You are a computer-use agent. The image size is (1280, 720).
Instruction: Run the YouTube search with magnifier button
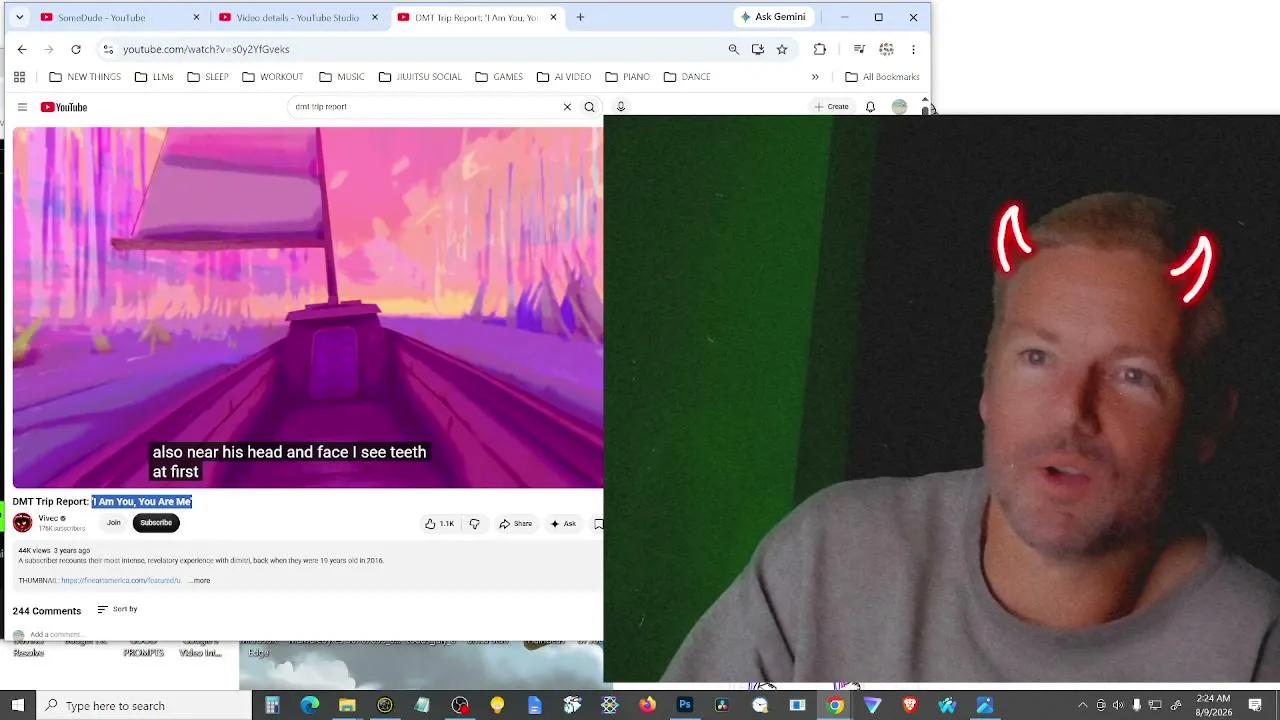pyautogui.click(x=590, y=107)
